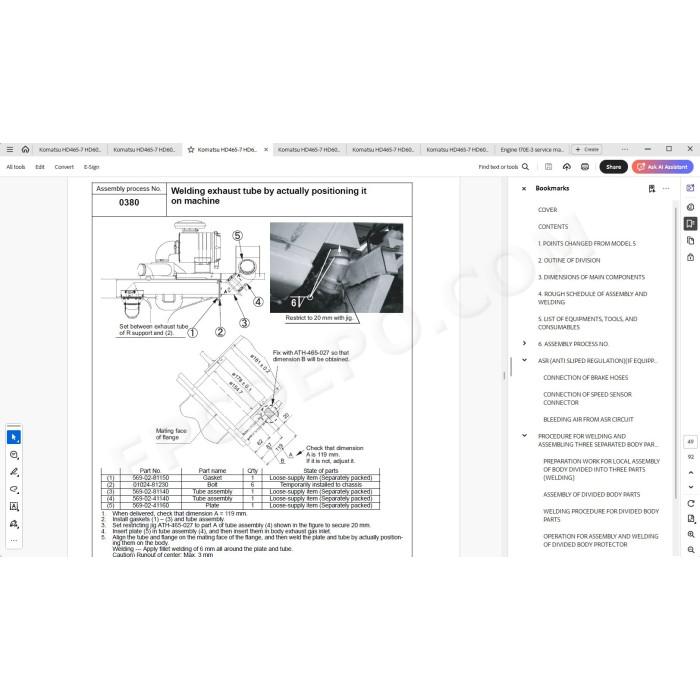Image resolution: width=700 pixels, height=700 pixels.
Task: Click the Find text search magnifier
Action: pyautogui.click(x=525, y=167)
